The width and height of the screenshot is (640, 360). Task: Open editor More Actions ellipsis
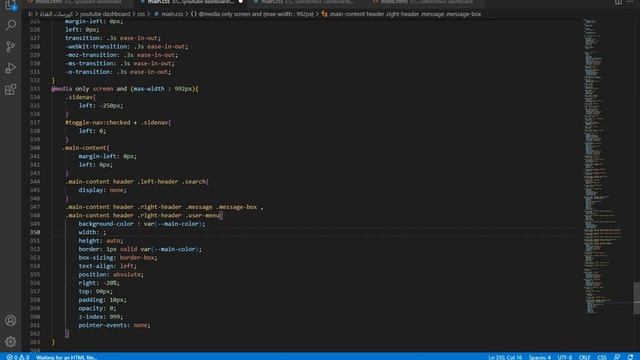[x=630, y=2]
